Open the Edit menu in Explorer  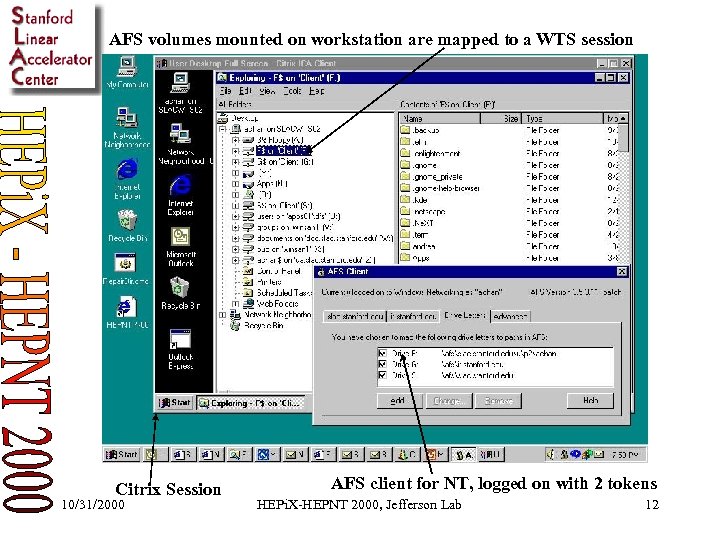245,91
